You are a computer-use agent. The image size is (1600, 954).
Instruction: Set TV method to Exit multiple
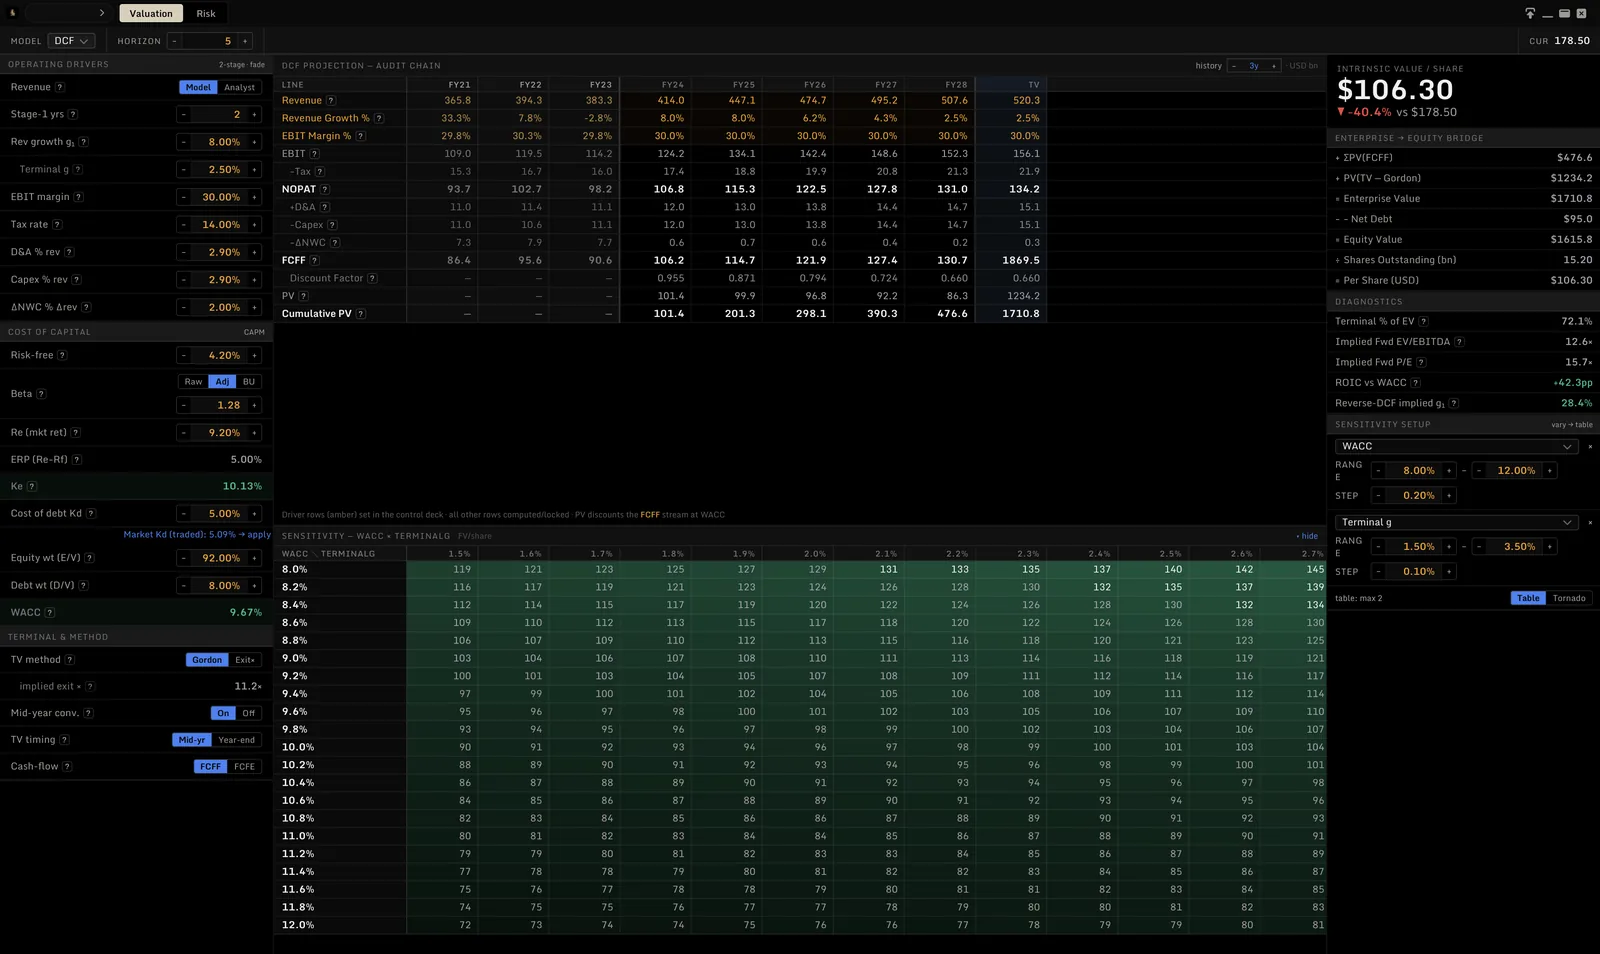[x=245, y=660]
